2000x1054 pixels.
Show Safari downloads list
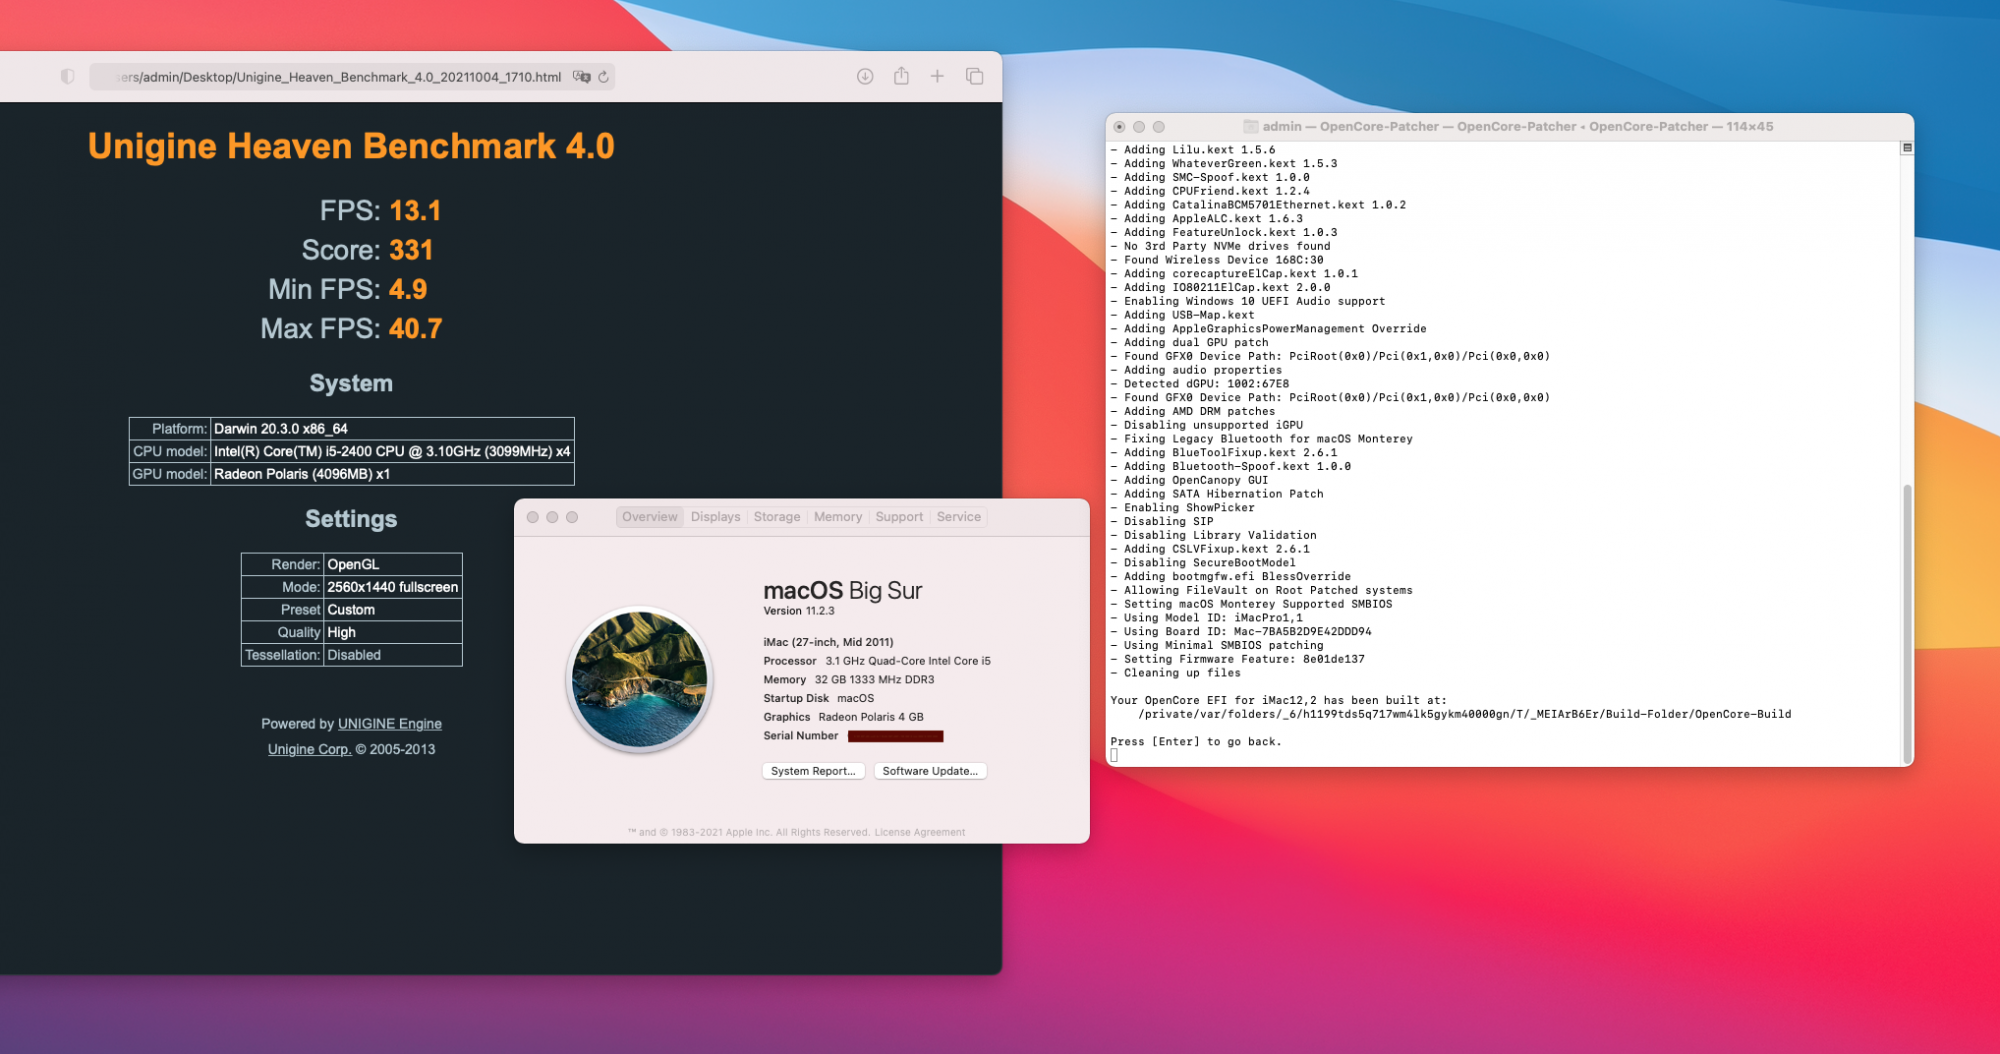865,77
